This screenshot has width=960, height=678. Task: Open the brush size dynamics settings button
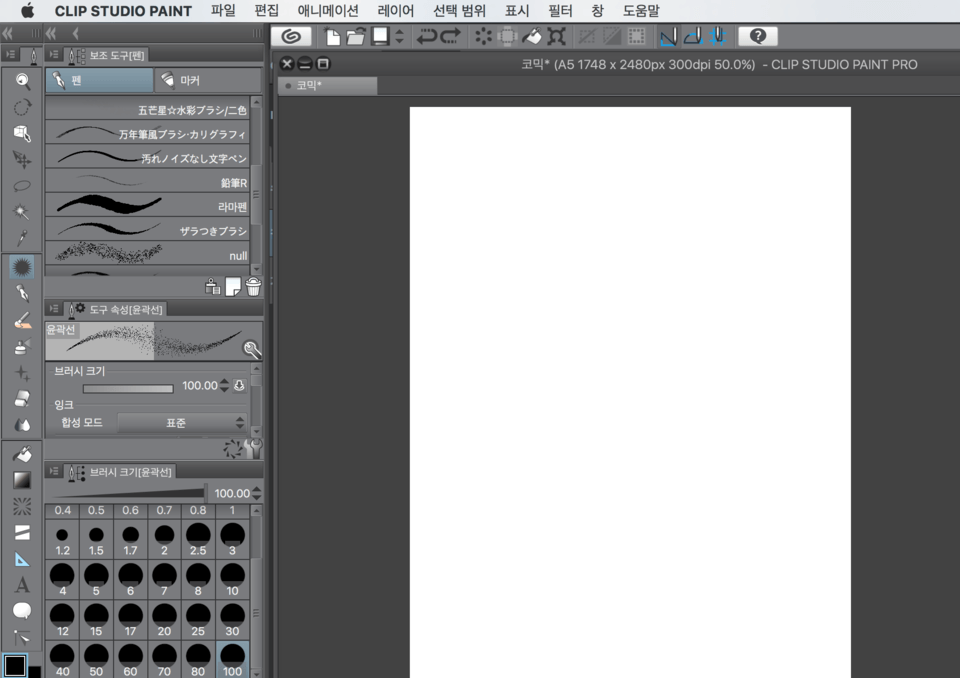(x=239, y=386)
